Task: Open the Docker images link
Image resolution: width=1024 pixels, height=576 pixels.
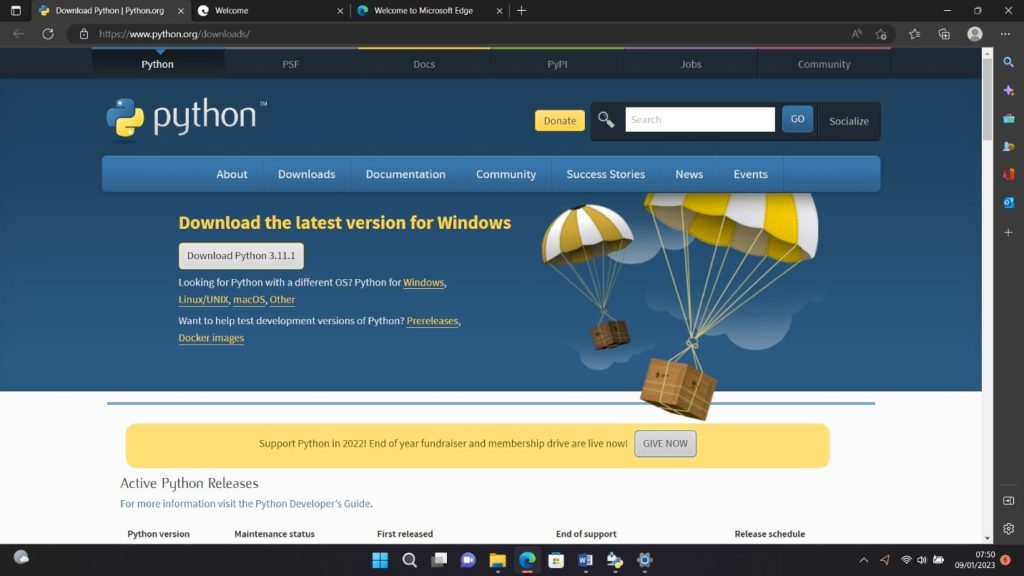Action: 210,338
